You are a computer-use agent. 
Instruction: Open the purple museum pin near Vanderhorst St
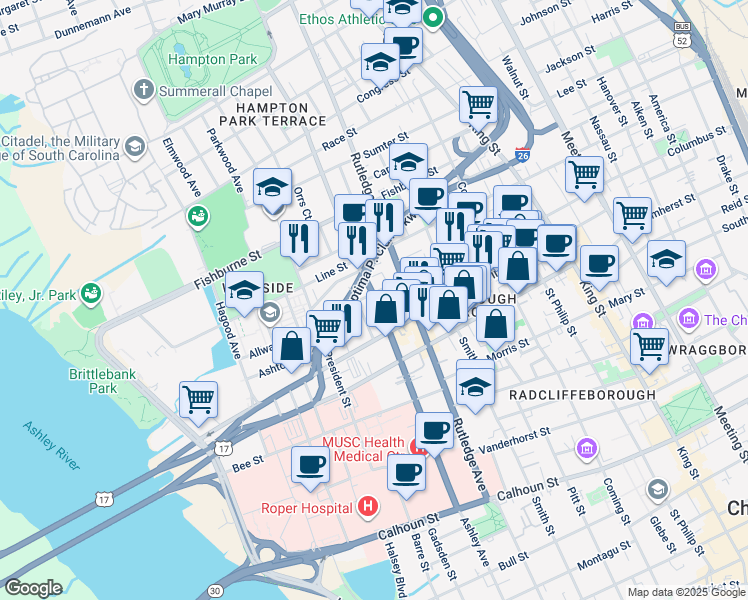coord(587,449)
